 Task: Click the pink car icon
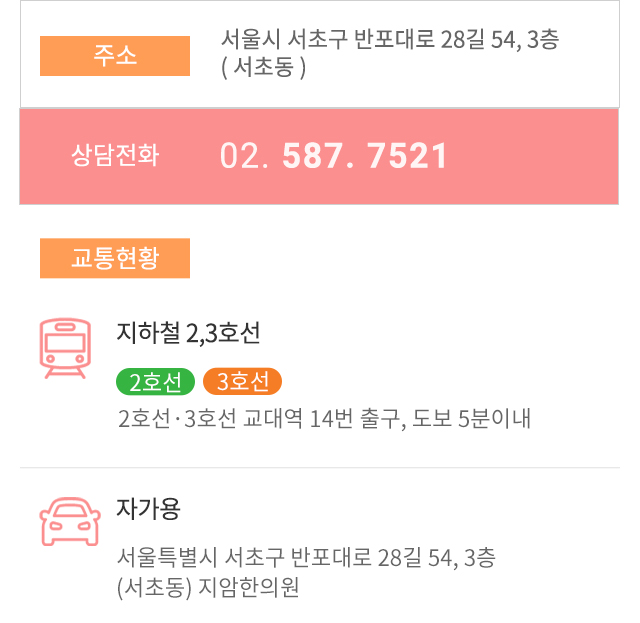(x=70, y=521)
